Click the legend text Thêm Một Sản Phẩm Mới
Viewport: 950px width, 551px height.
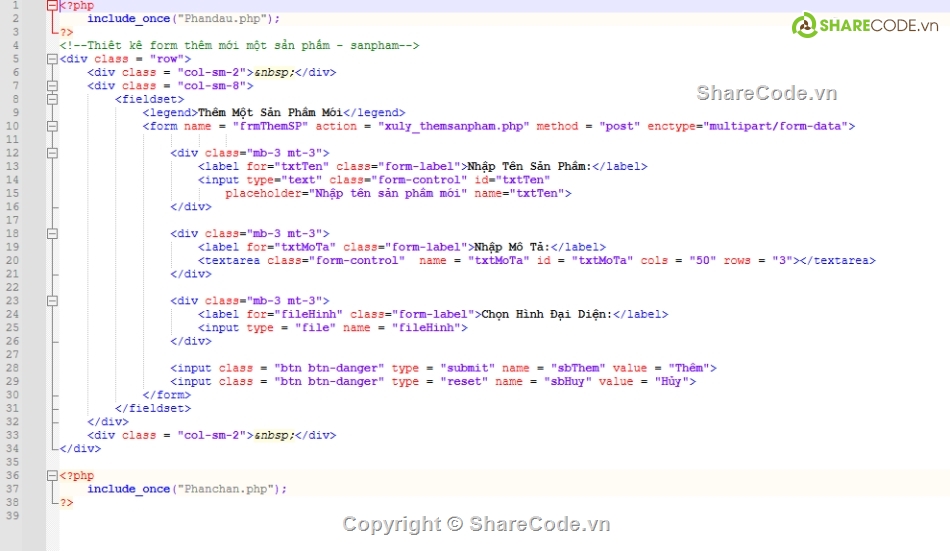point(270,113)
